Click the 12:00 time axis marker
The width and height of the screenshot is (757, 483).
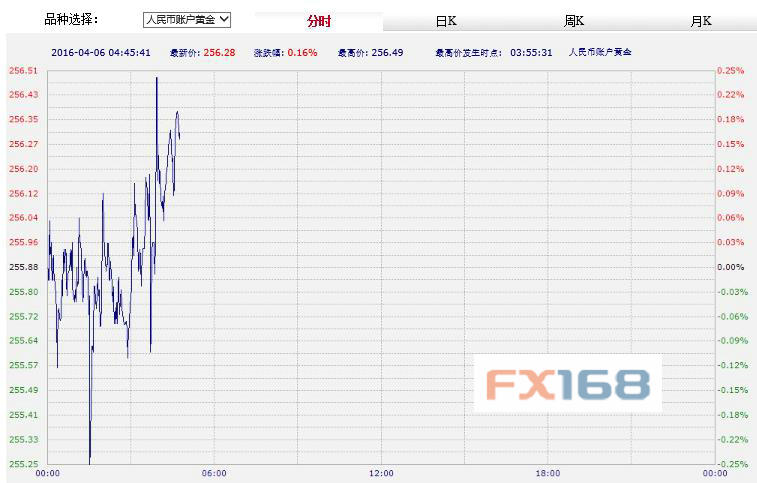tap(380, 473)
